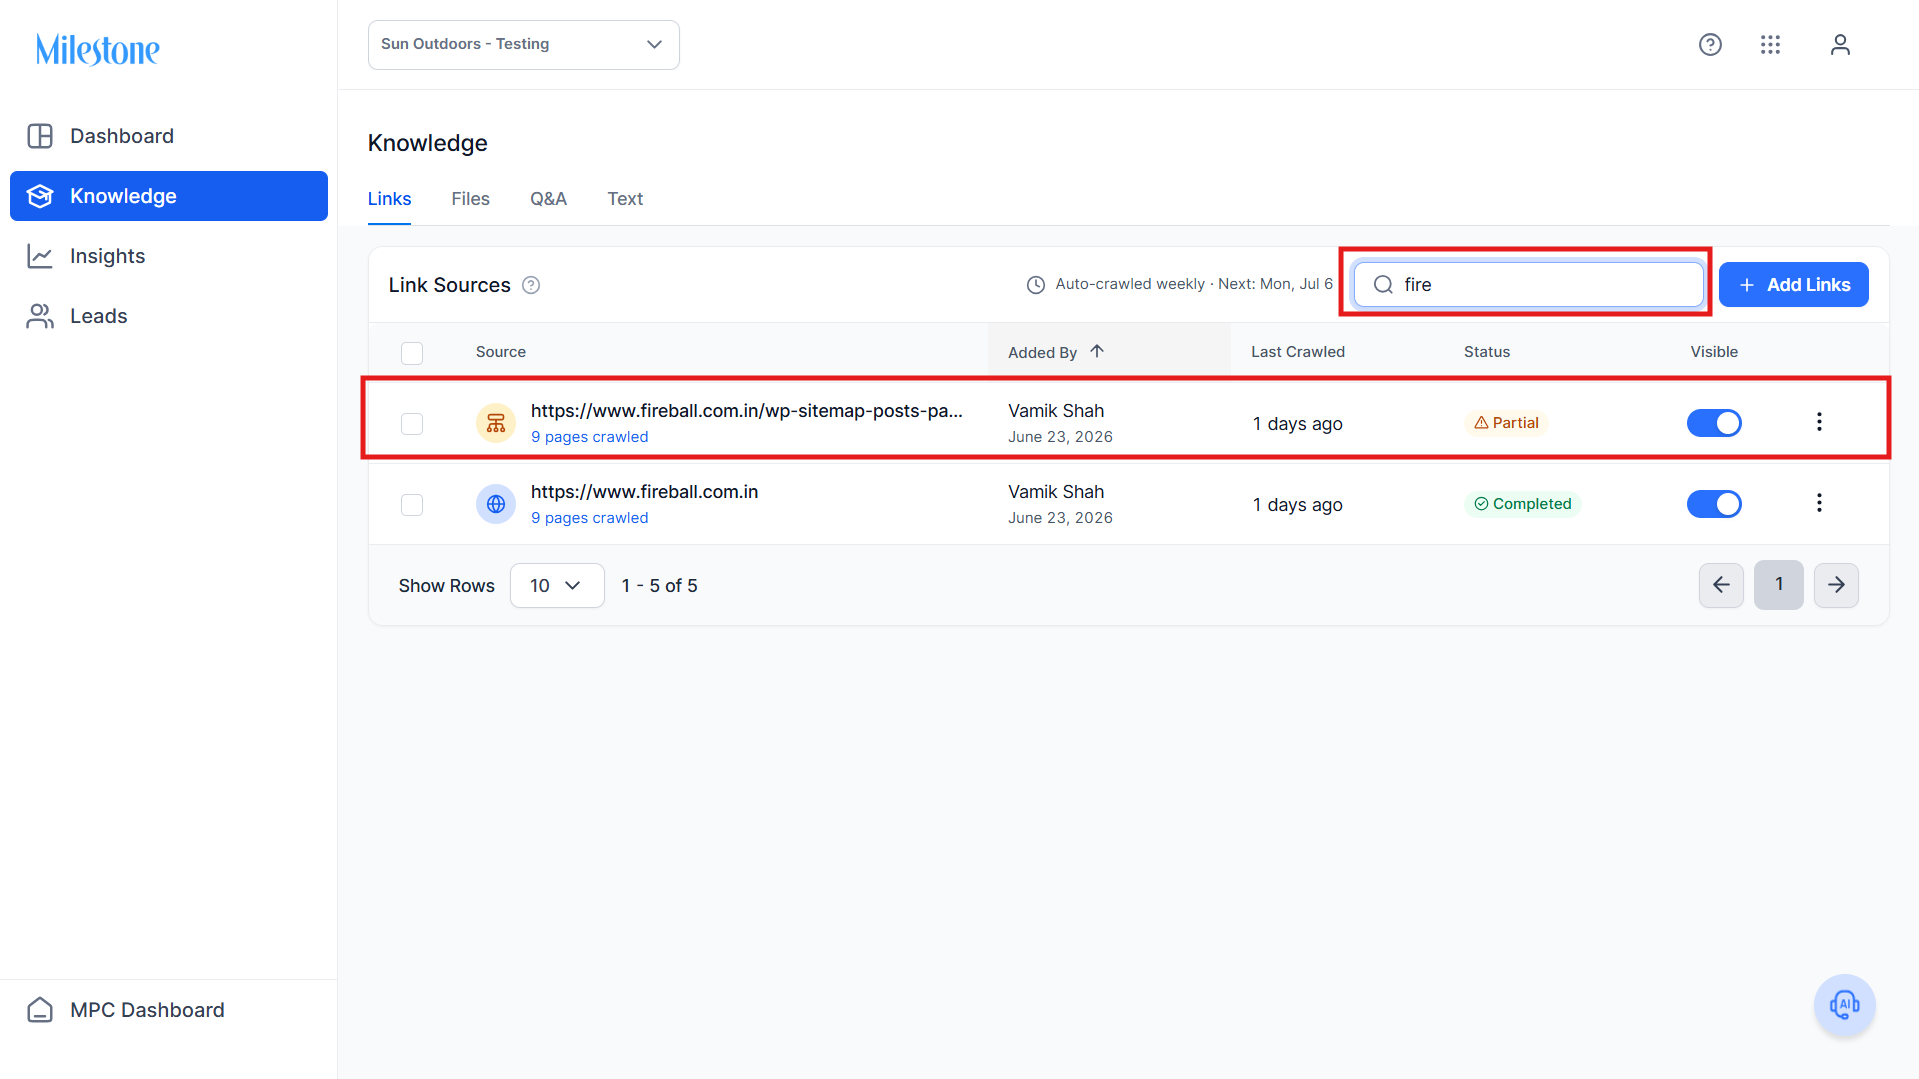
Task: Click the 1 - 5 of 5 text
Action: [659, 586]
